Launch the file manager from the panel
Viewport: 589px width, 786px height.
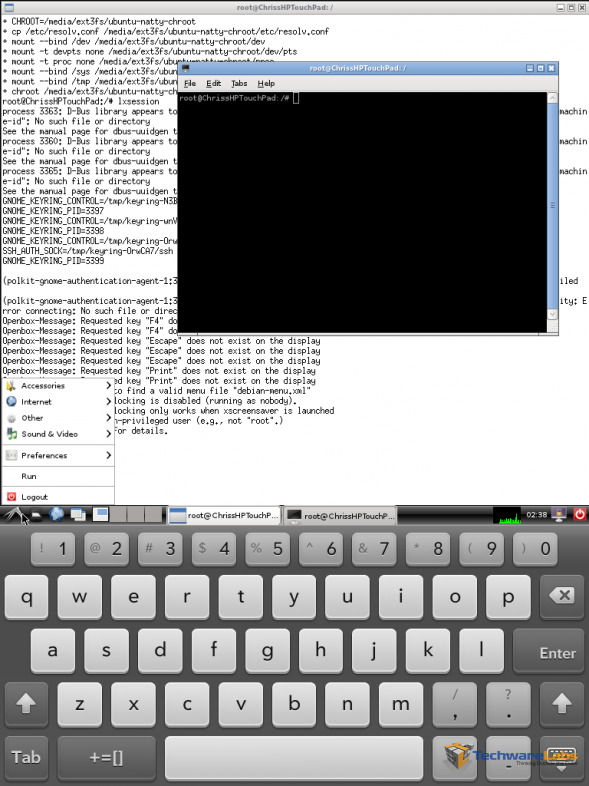click(37, 515)
